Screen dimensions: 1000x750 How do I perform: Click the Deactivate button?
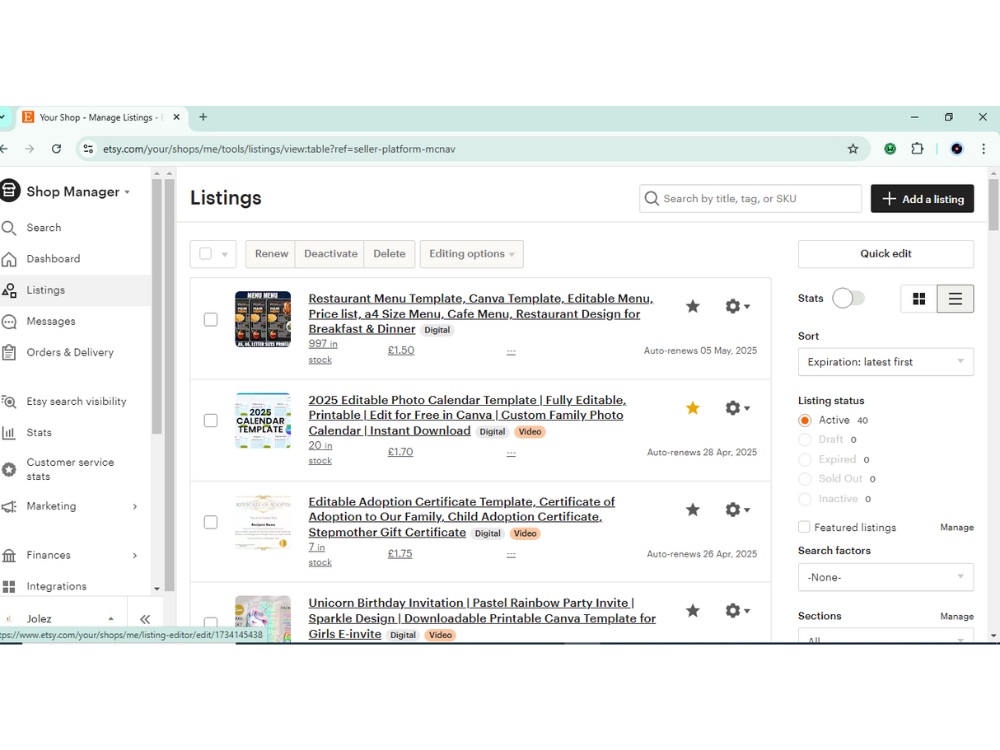point(330,254)
